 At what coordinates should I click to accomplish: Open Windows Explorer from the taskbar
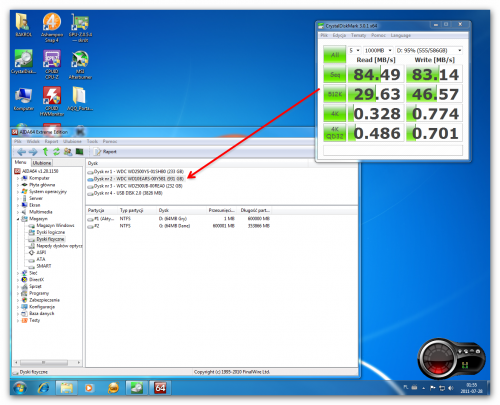pyautogui.click(x=66, y=388)
